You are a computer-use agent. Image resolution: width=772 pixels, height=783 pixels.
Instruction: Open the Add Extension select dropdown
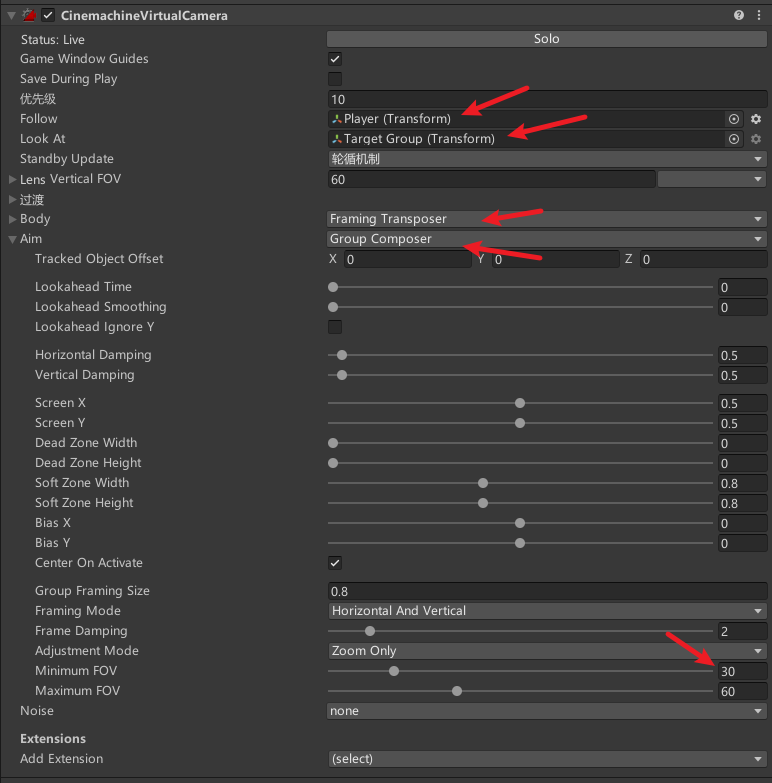click(547, 759)
